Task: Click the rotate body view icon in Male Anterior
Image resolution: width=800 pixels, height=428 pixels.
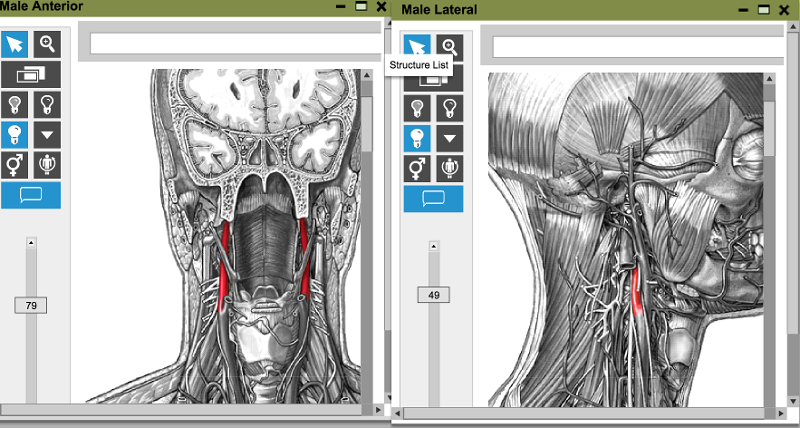Action: 47,164
